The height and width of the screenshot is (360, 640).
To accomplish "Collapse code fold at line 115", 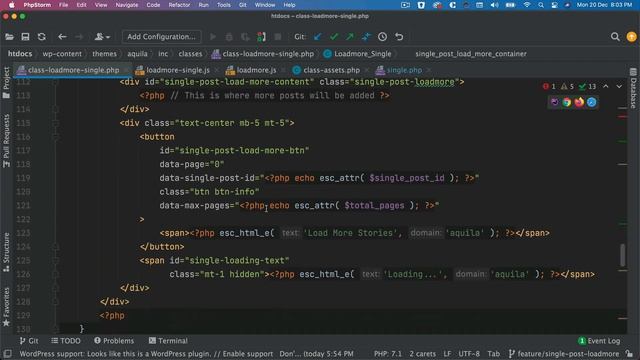I will point(56,123).
